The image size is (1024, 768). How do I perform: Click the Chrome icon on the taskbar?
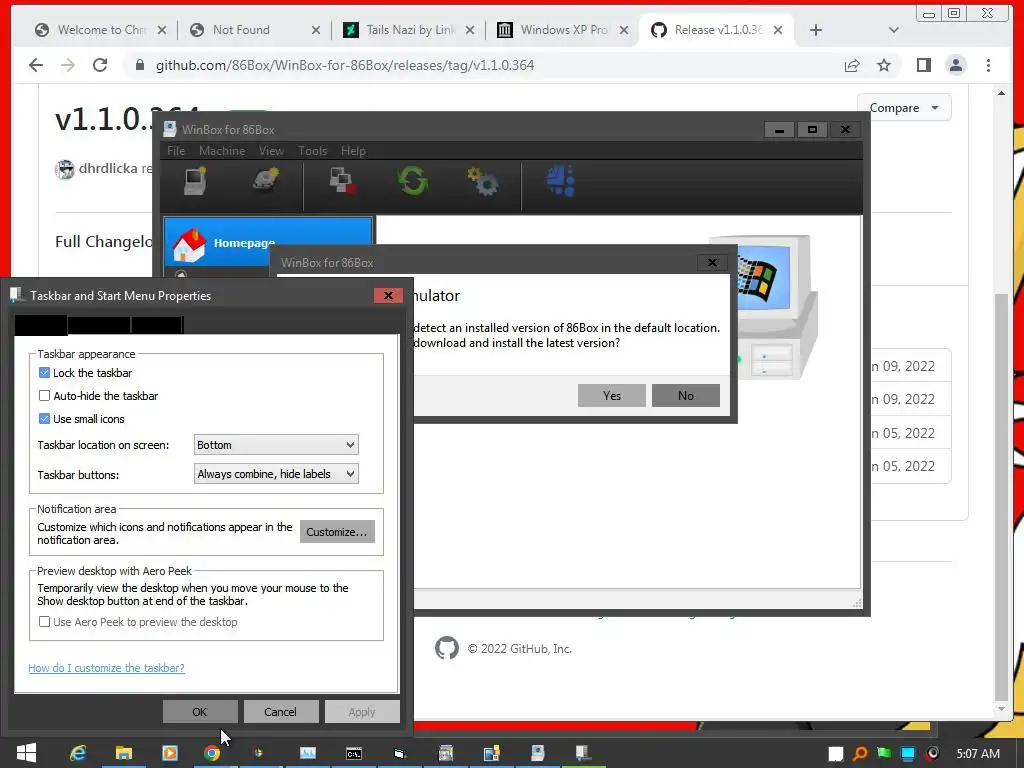(x=212, y=753)
